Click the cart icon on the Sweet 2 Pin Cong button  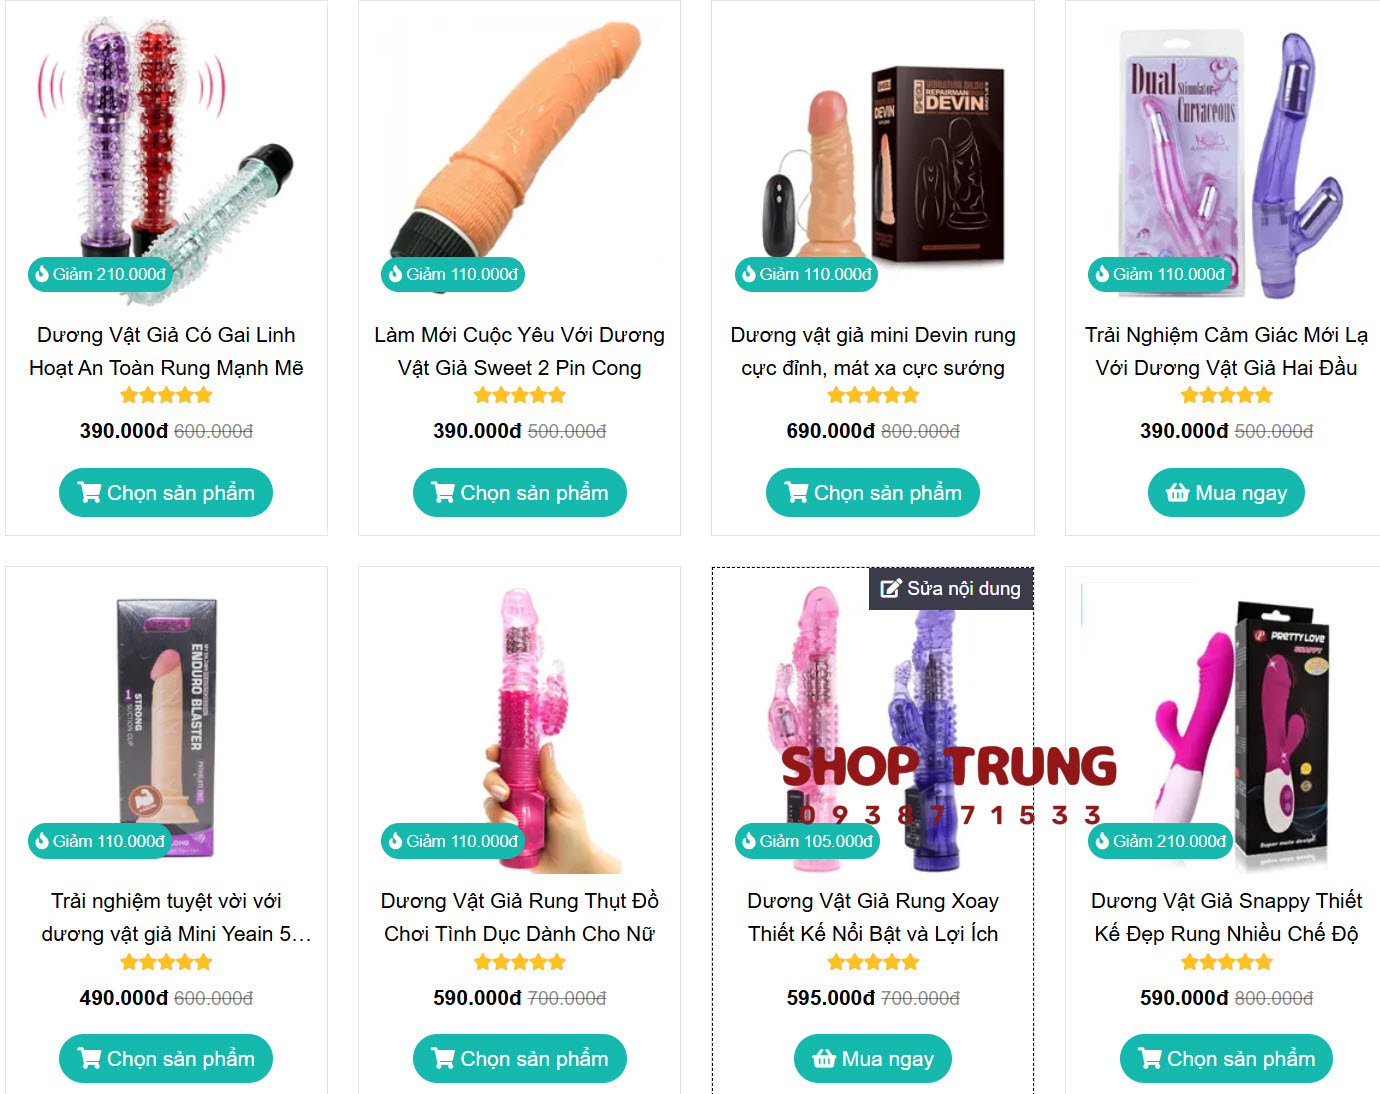(443, 492)
